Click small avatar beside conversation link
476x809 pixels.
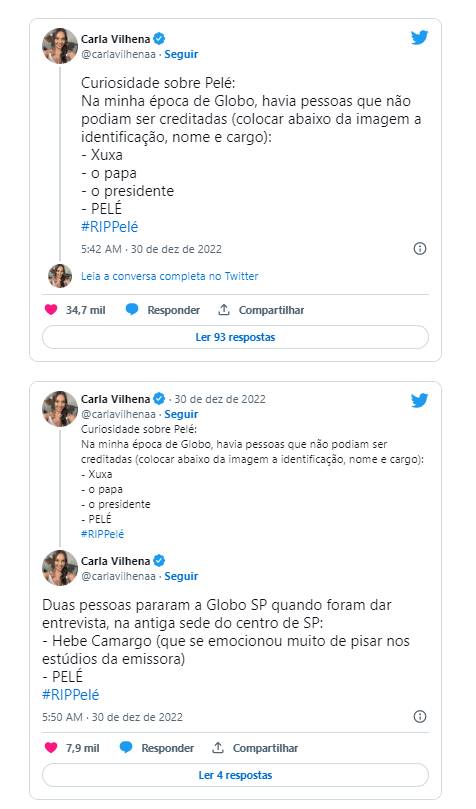pos(60,276)
